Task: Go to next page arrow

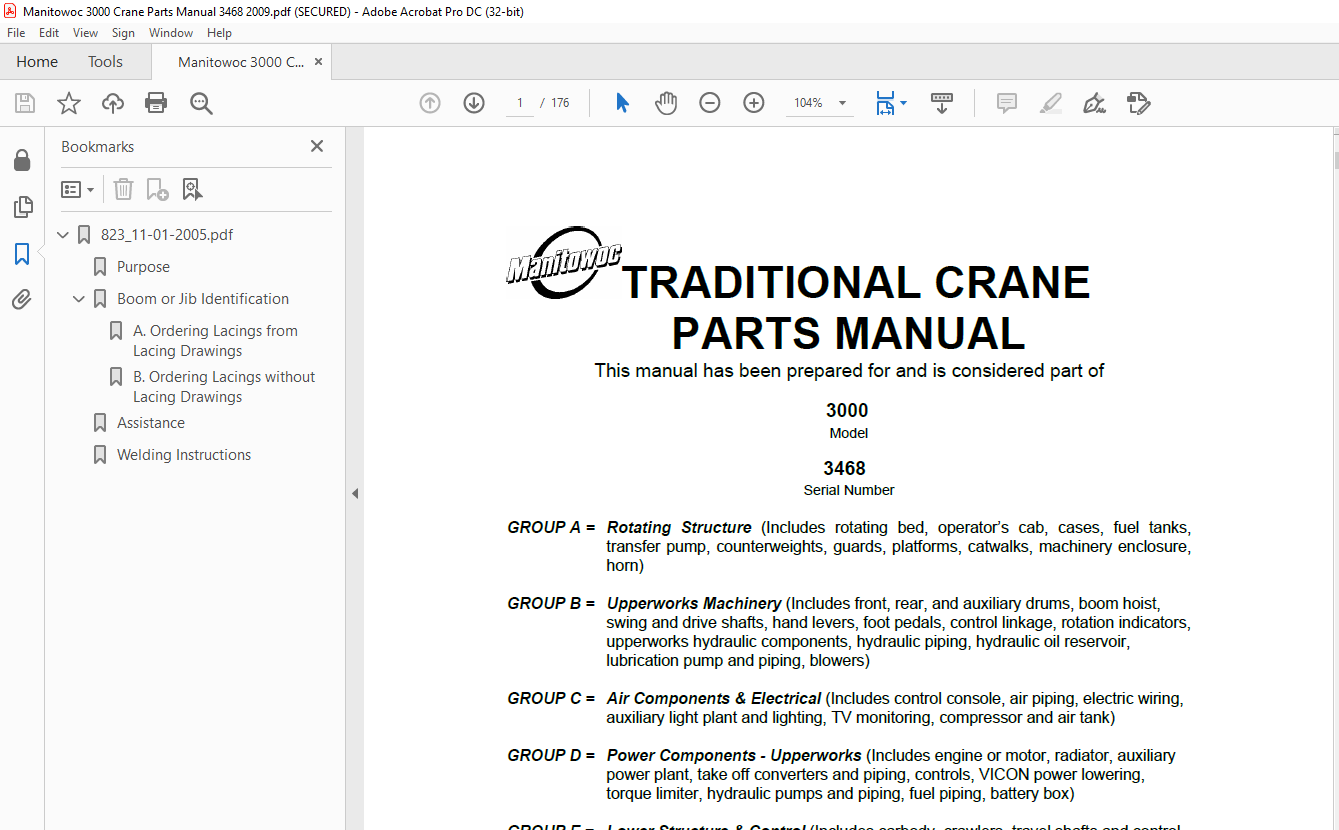Action: click(x=474, y=103)
